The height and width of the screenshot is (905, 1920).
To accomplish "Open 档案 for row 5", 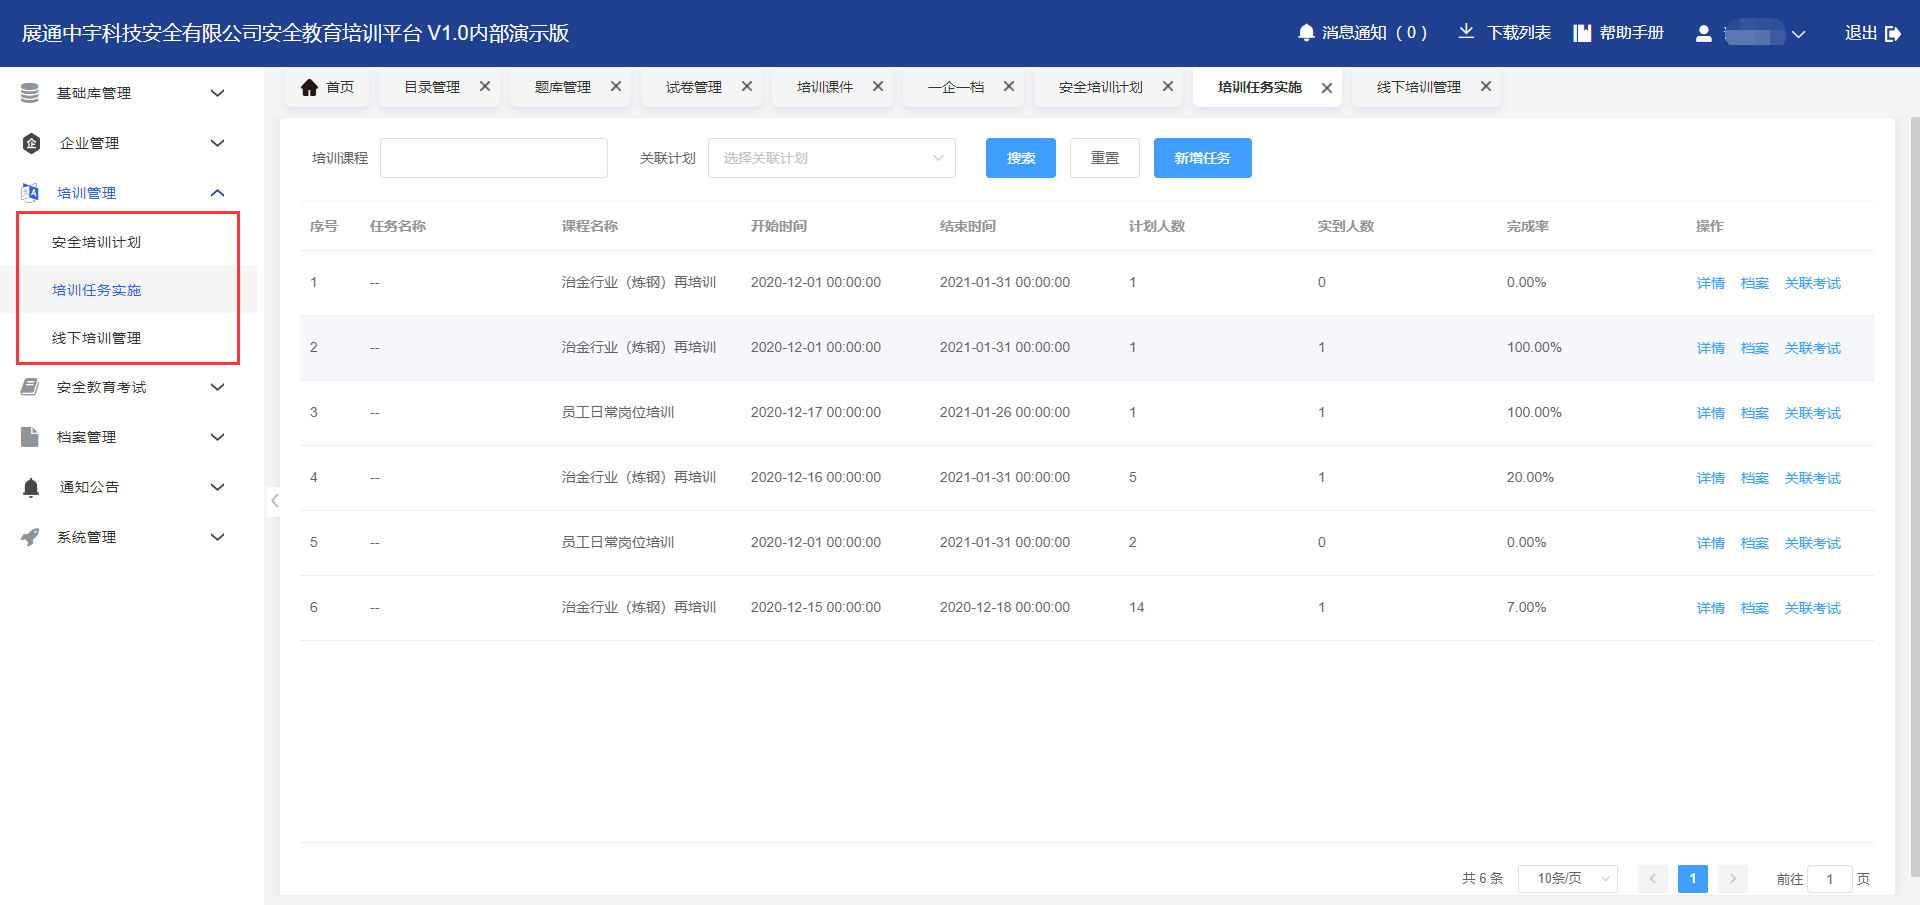I will click(1755, 543).
